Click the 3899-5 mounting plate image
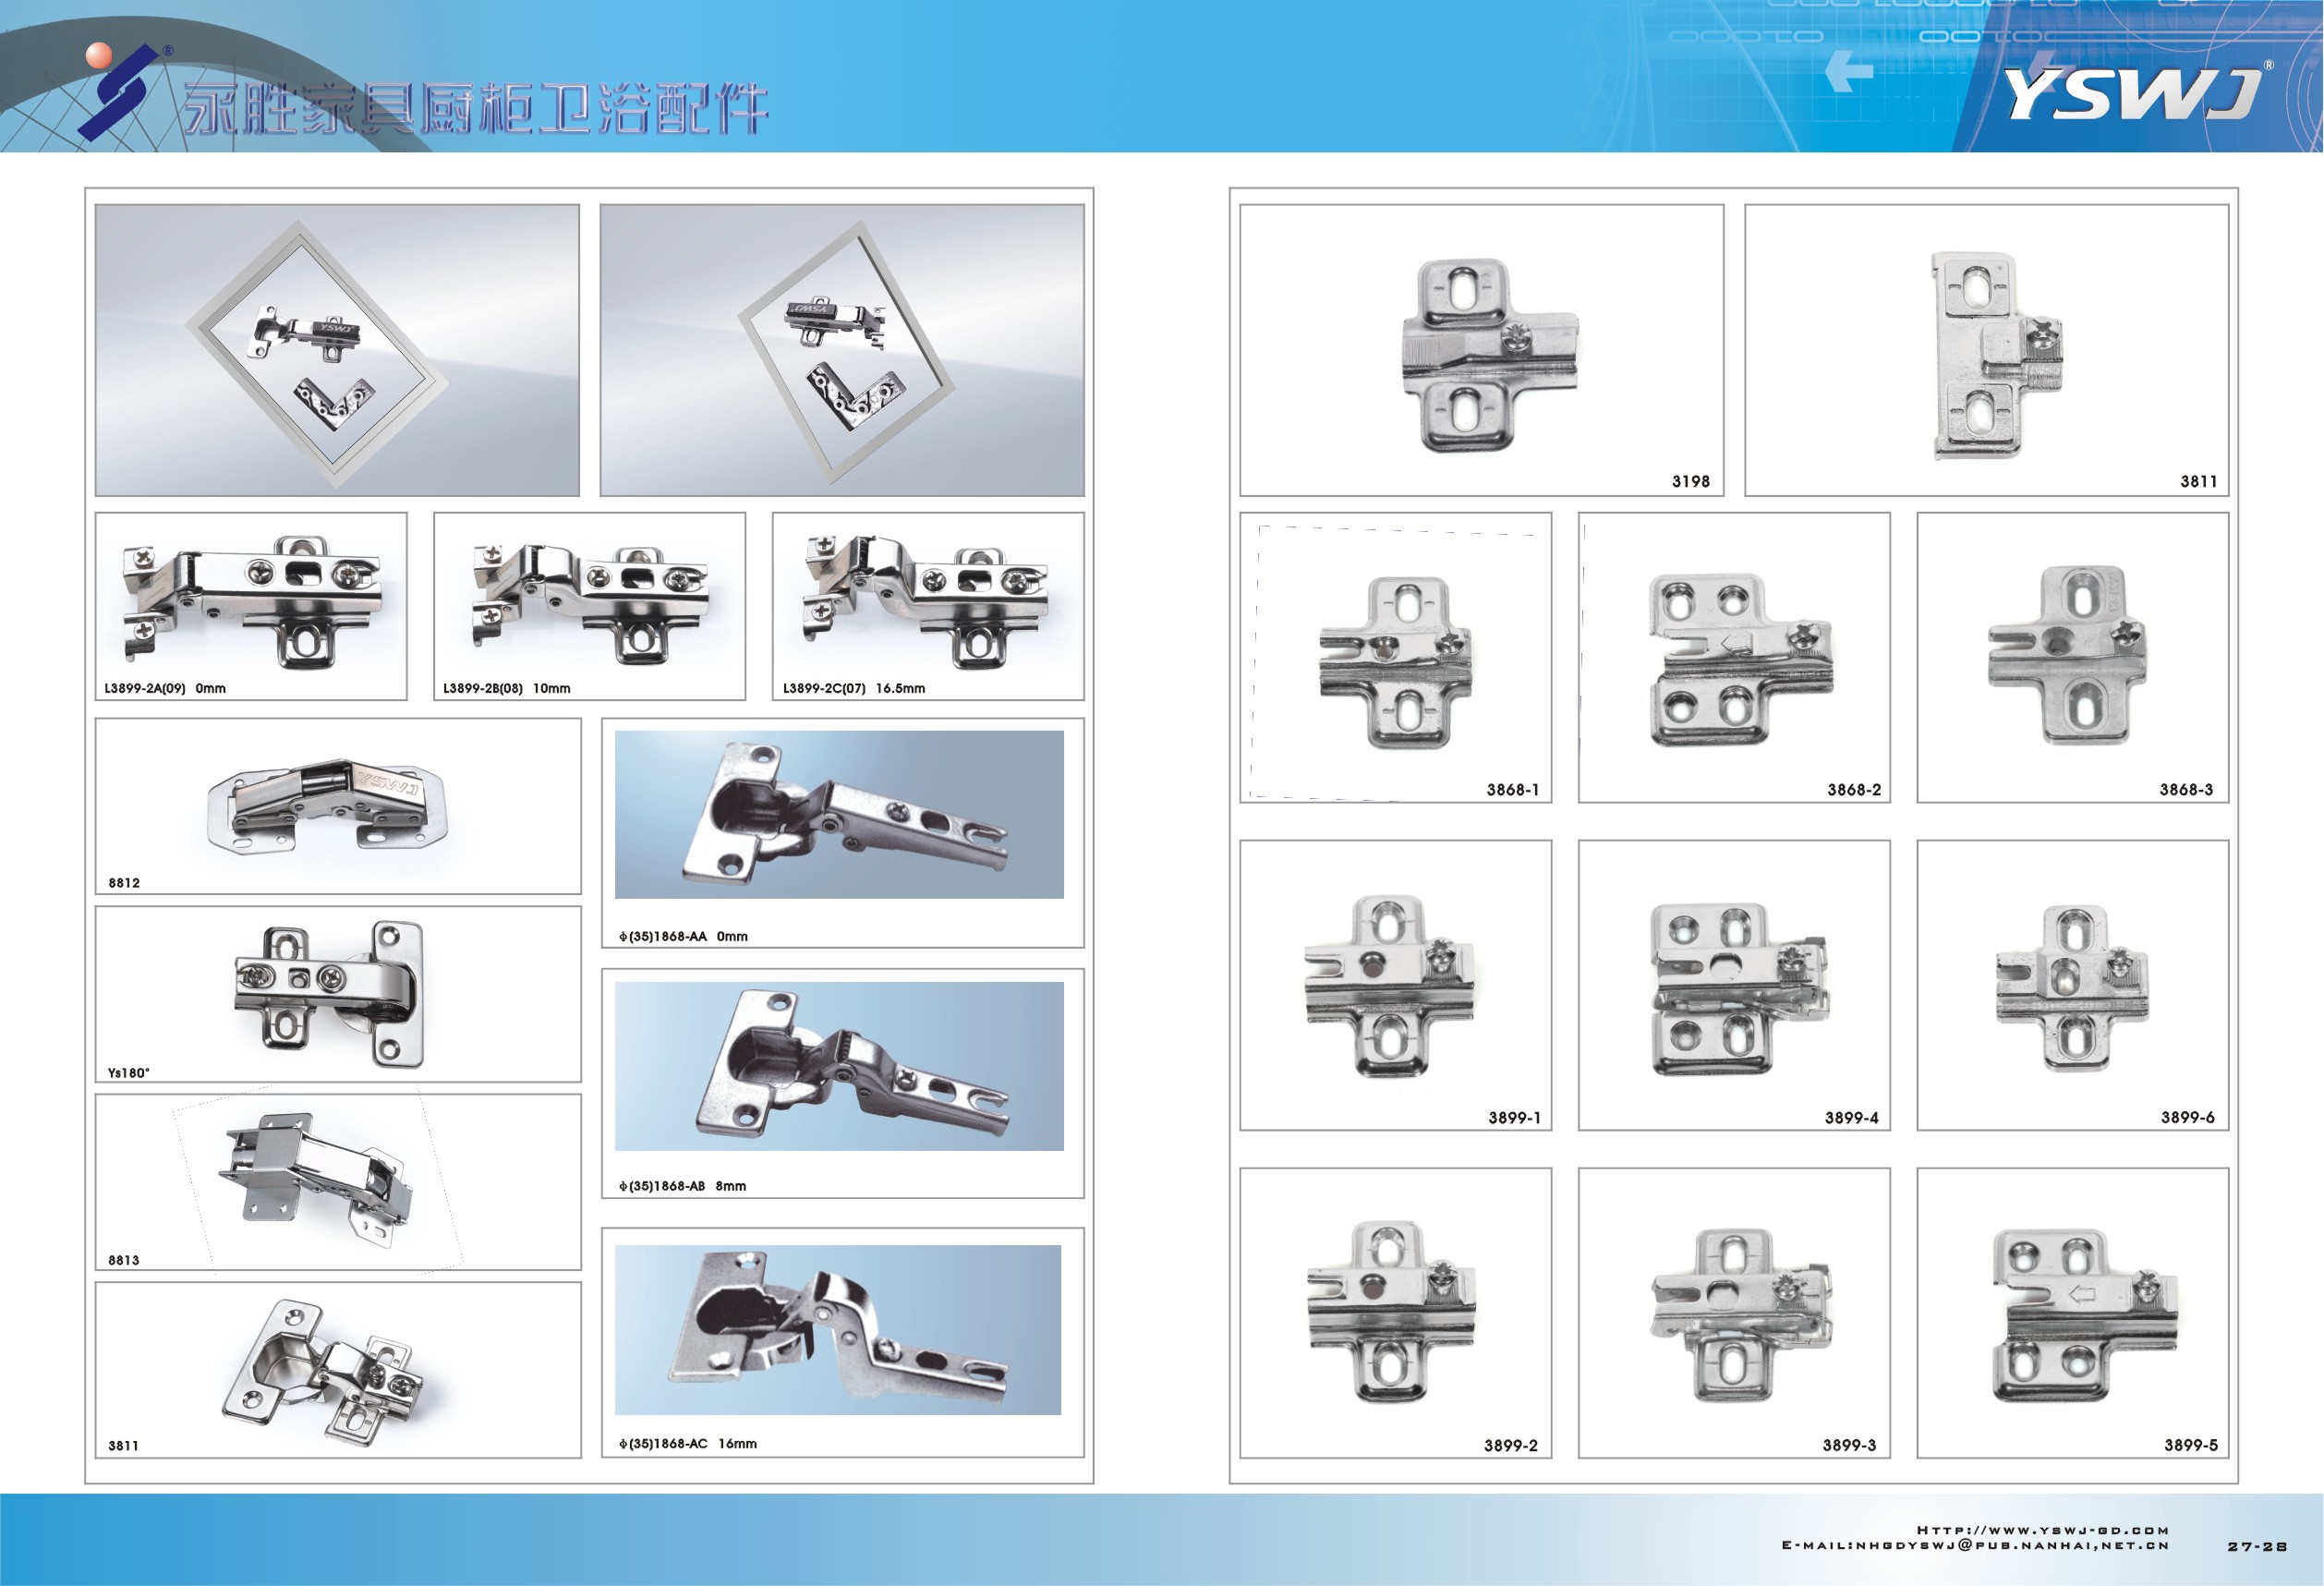Viewport: 2324px width, 1586px height. tap(2085, 1315)
